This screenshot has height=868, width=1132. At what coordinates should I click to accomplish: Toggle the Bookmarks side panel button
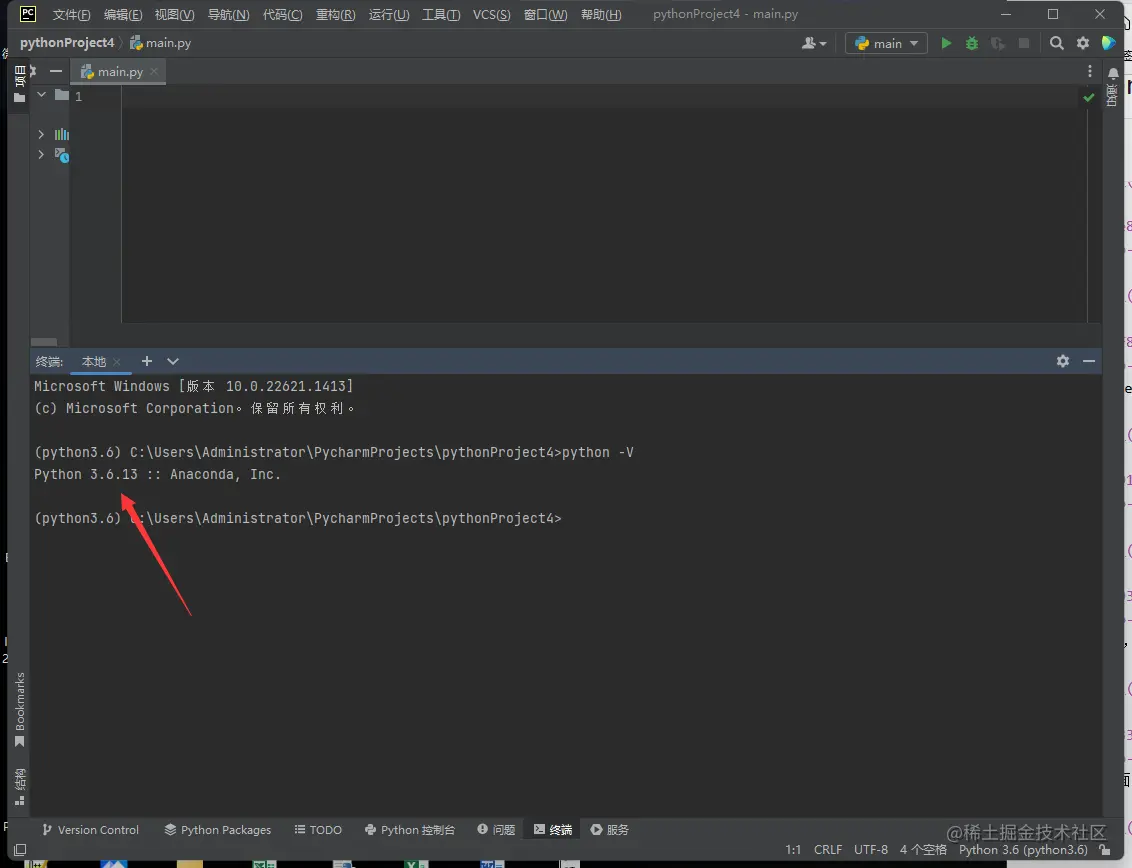point(19,710)
